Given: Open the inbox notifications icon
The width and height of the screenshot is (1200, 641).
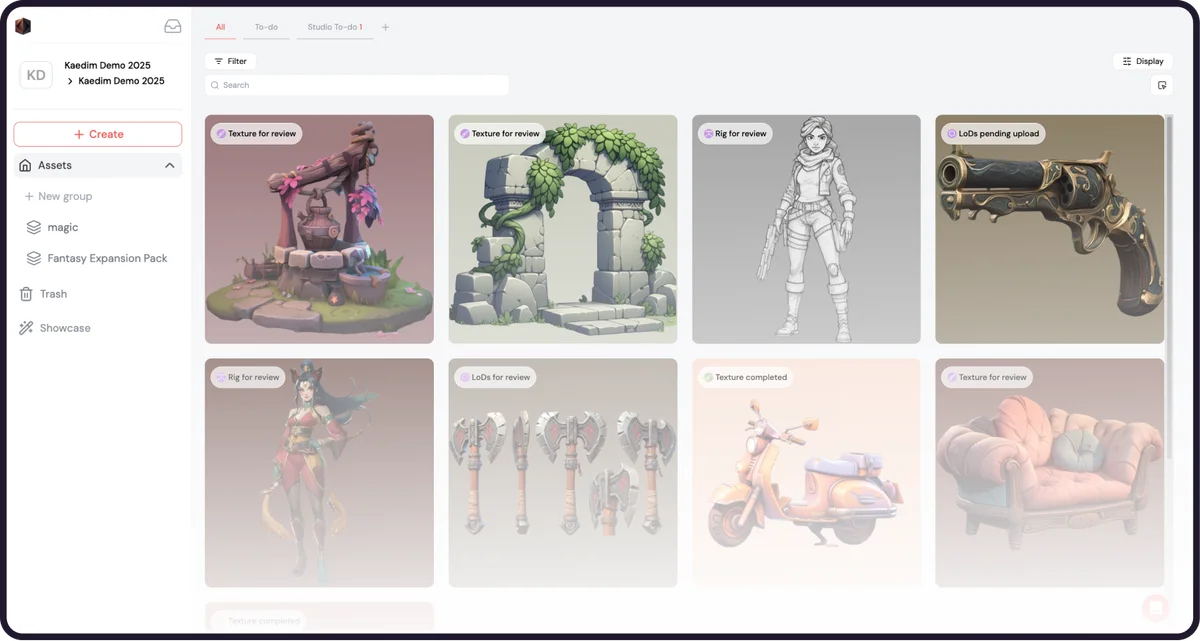Looking at the screenshot, I should (172, 25).
